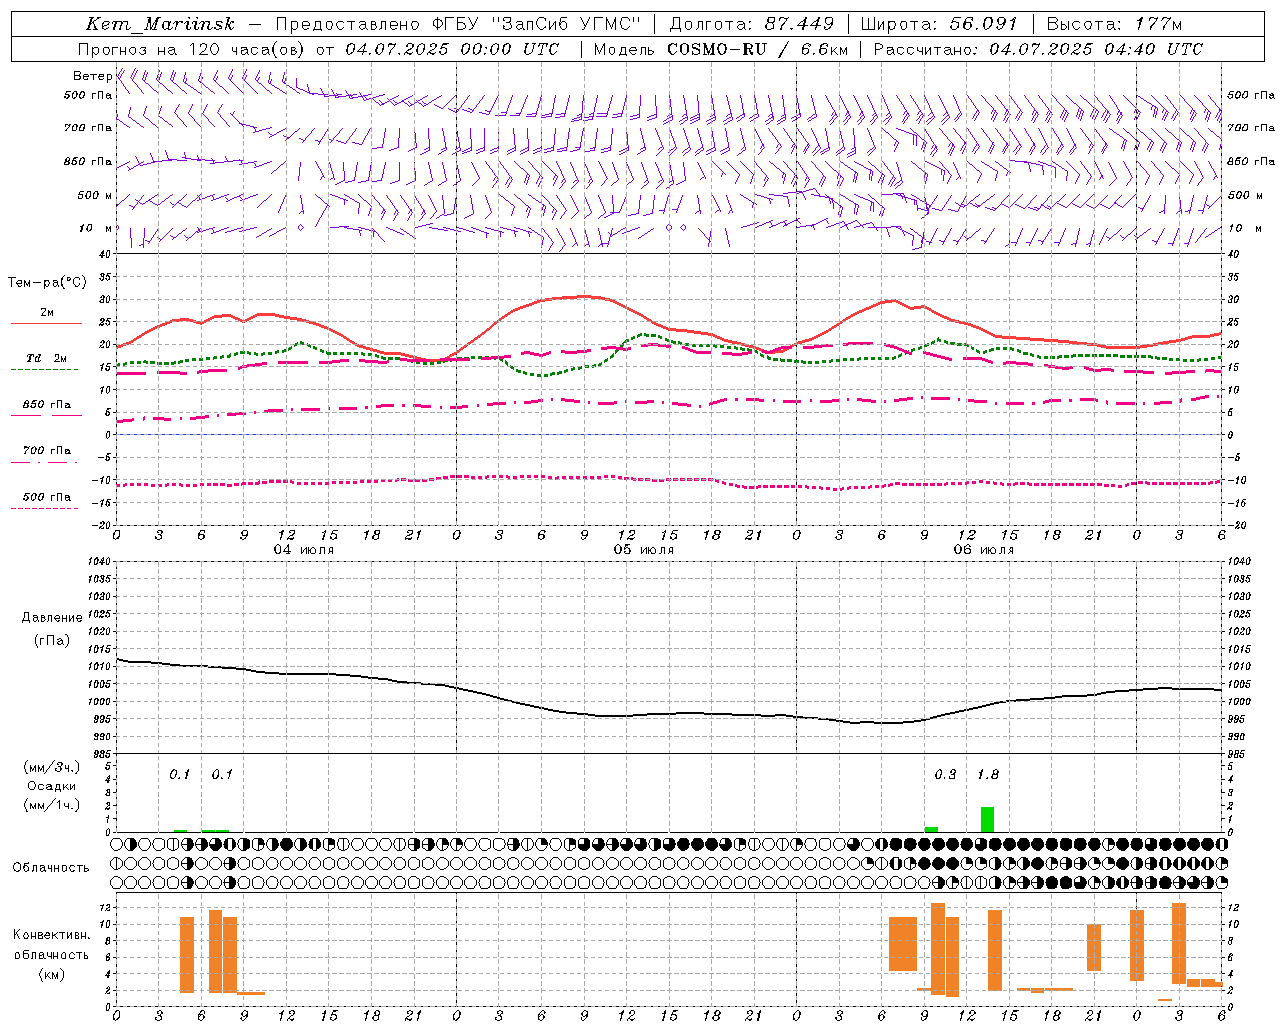Select the Рассчитано: 04.07.2025 04:40 UTC text
Viewport: 1280px width, 1024px height.
tap(1038, 49)
